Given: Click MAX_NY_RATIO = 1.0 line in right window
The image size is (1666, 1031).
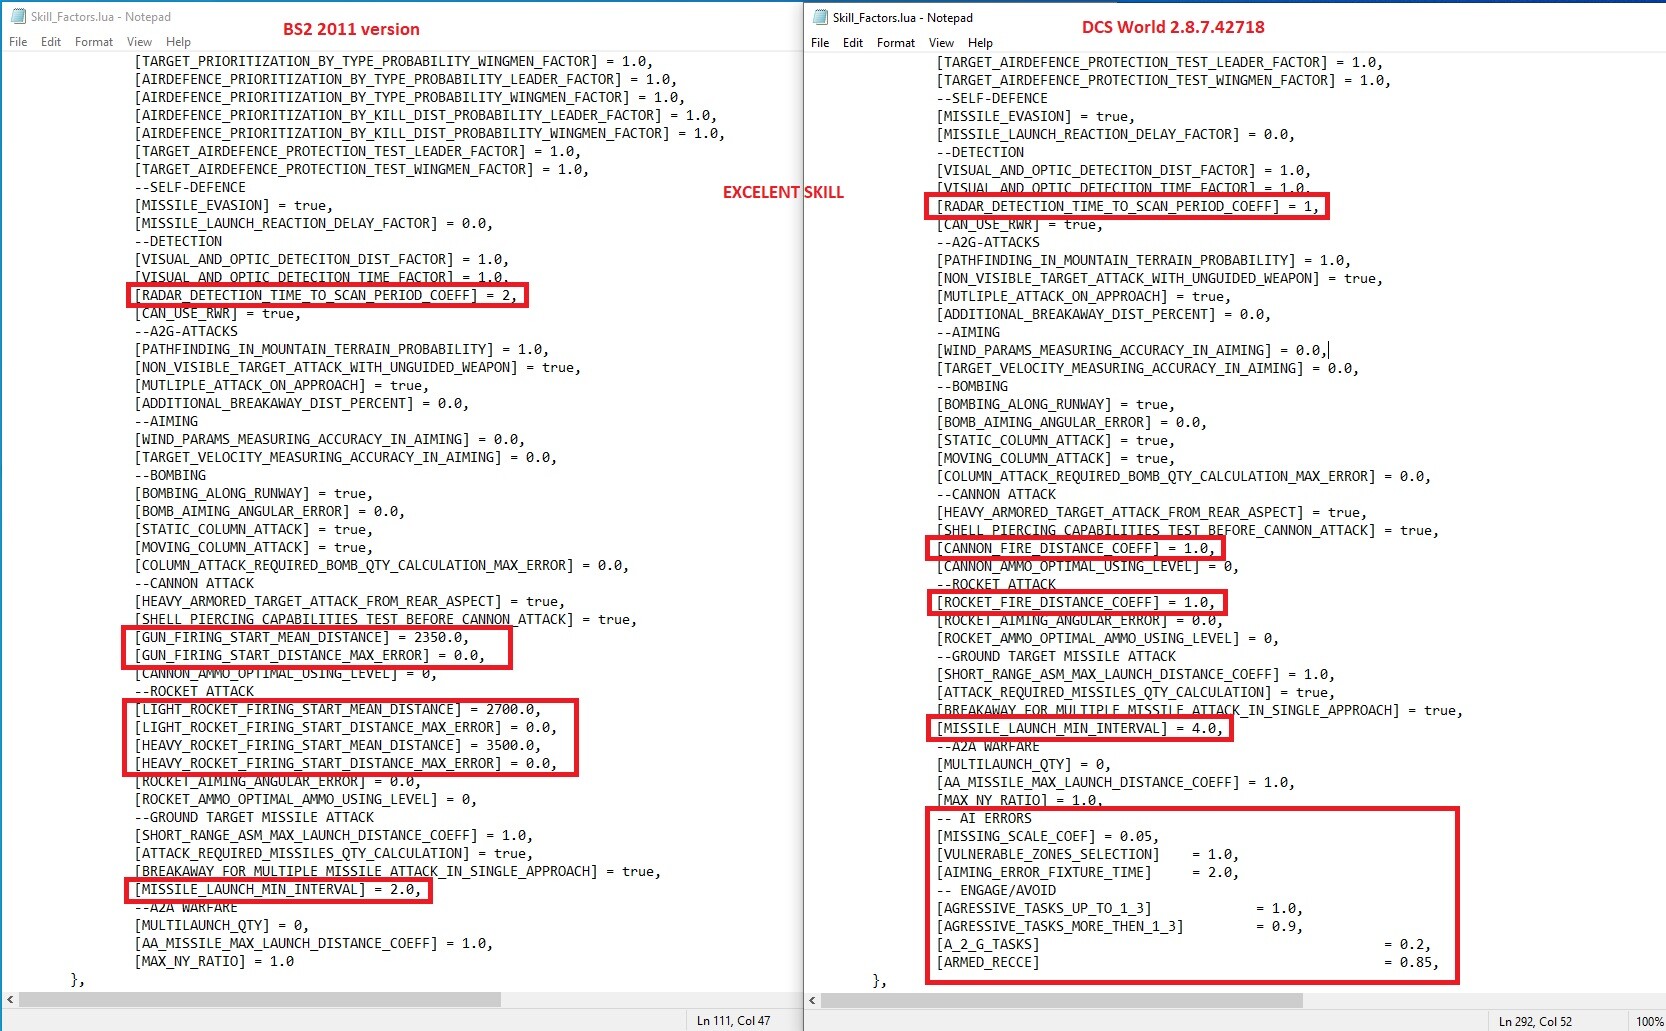Looking at the screenshot, I should [x=1020, y=800].
